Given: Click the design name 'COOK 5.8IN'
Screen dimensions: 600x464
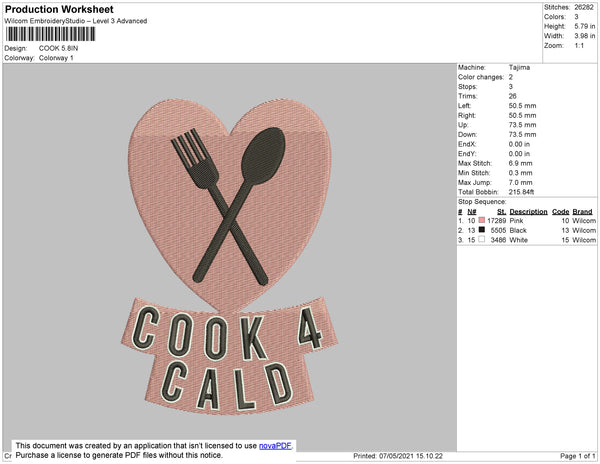Looking at the screenshot, I should (x=58, y=48).
